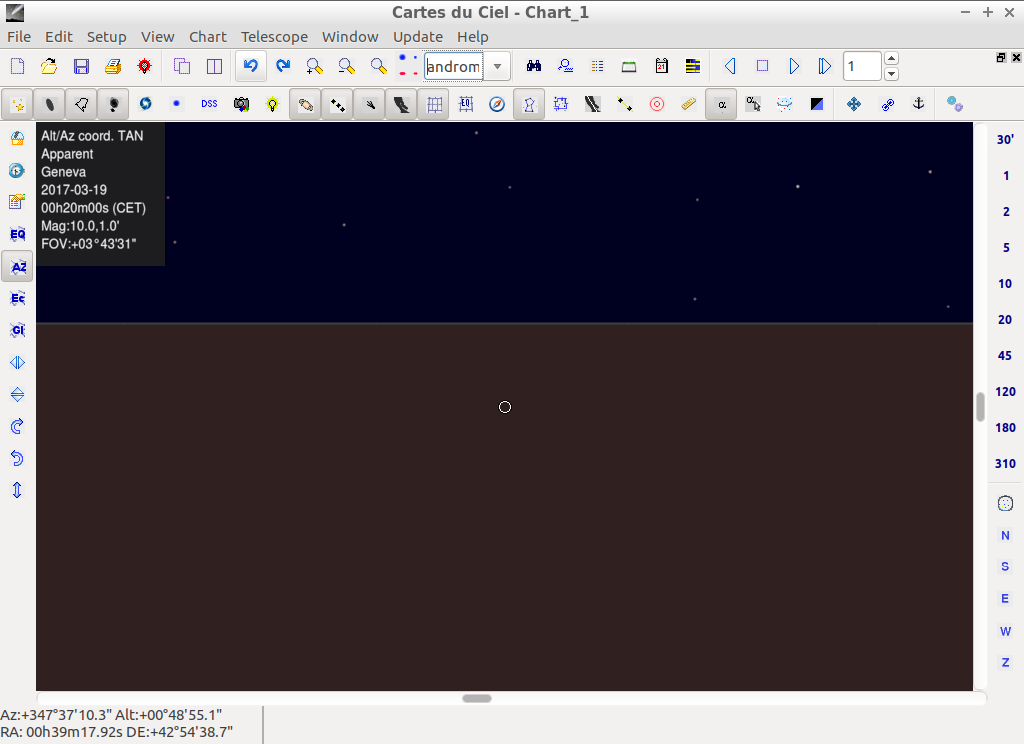Click the blue chain-link icon
This screenshot has width=1024, height=744.
[887, 104]
